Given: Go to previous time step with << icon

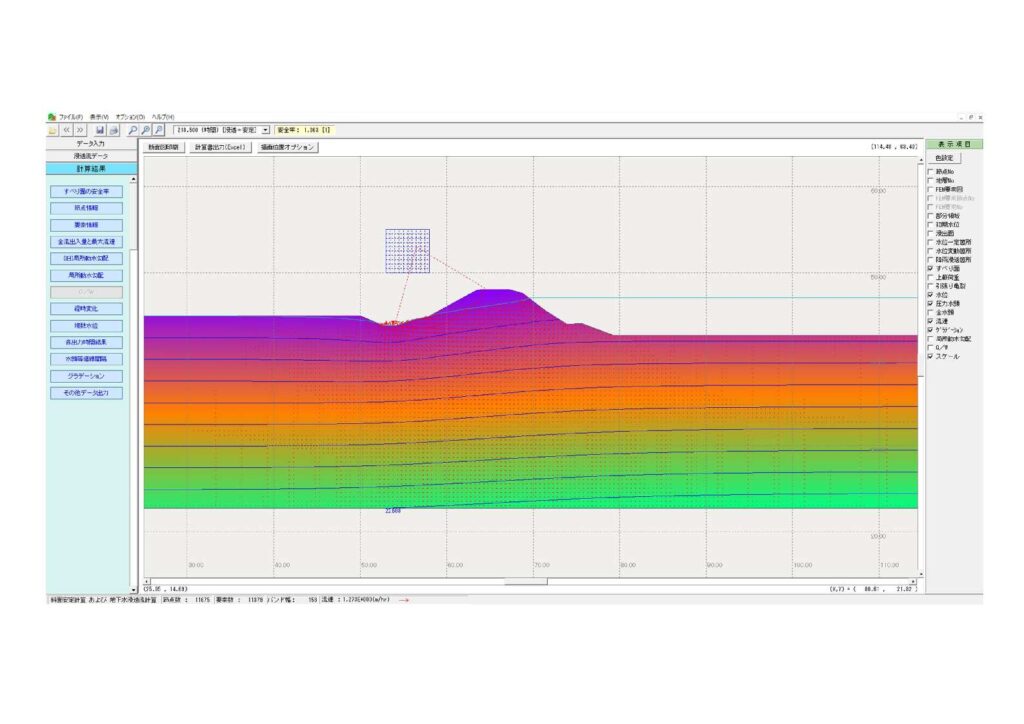Looking at the screenshot, I should [66, 130].
